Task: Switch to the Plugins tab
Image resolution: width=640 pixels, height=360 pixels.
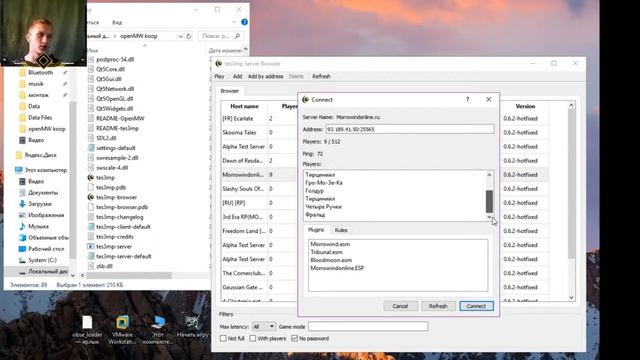Action: coord(316,230)
